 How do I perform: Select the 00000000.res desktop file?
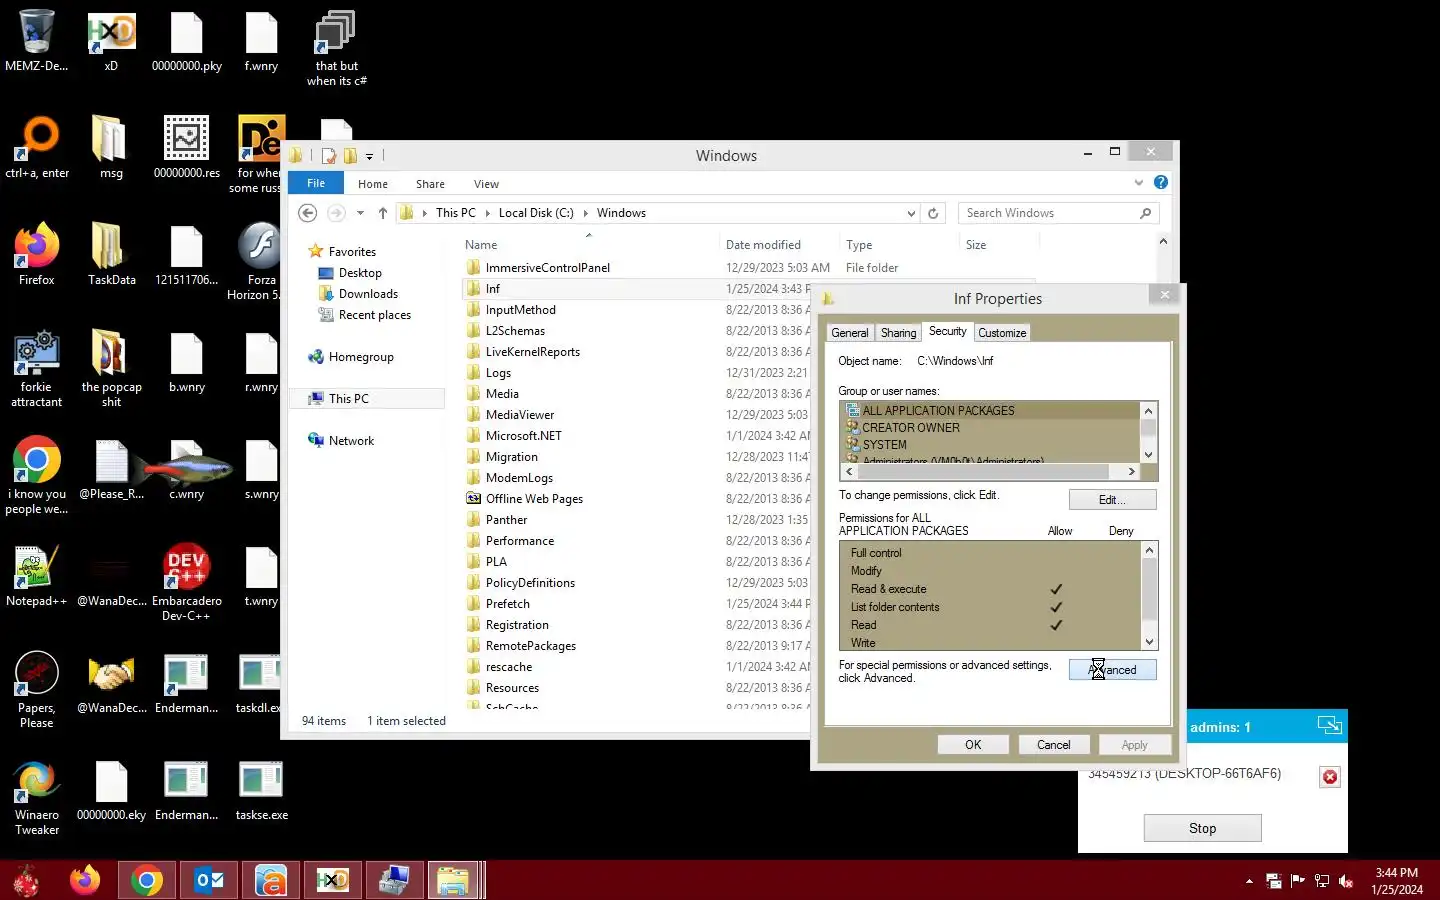tap(186, 148)
